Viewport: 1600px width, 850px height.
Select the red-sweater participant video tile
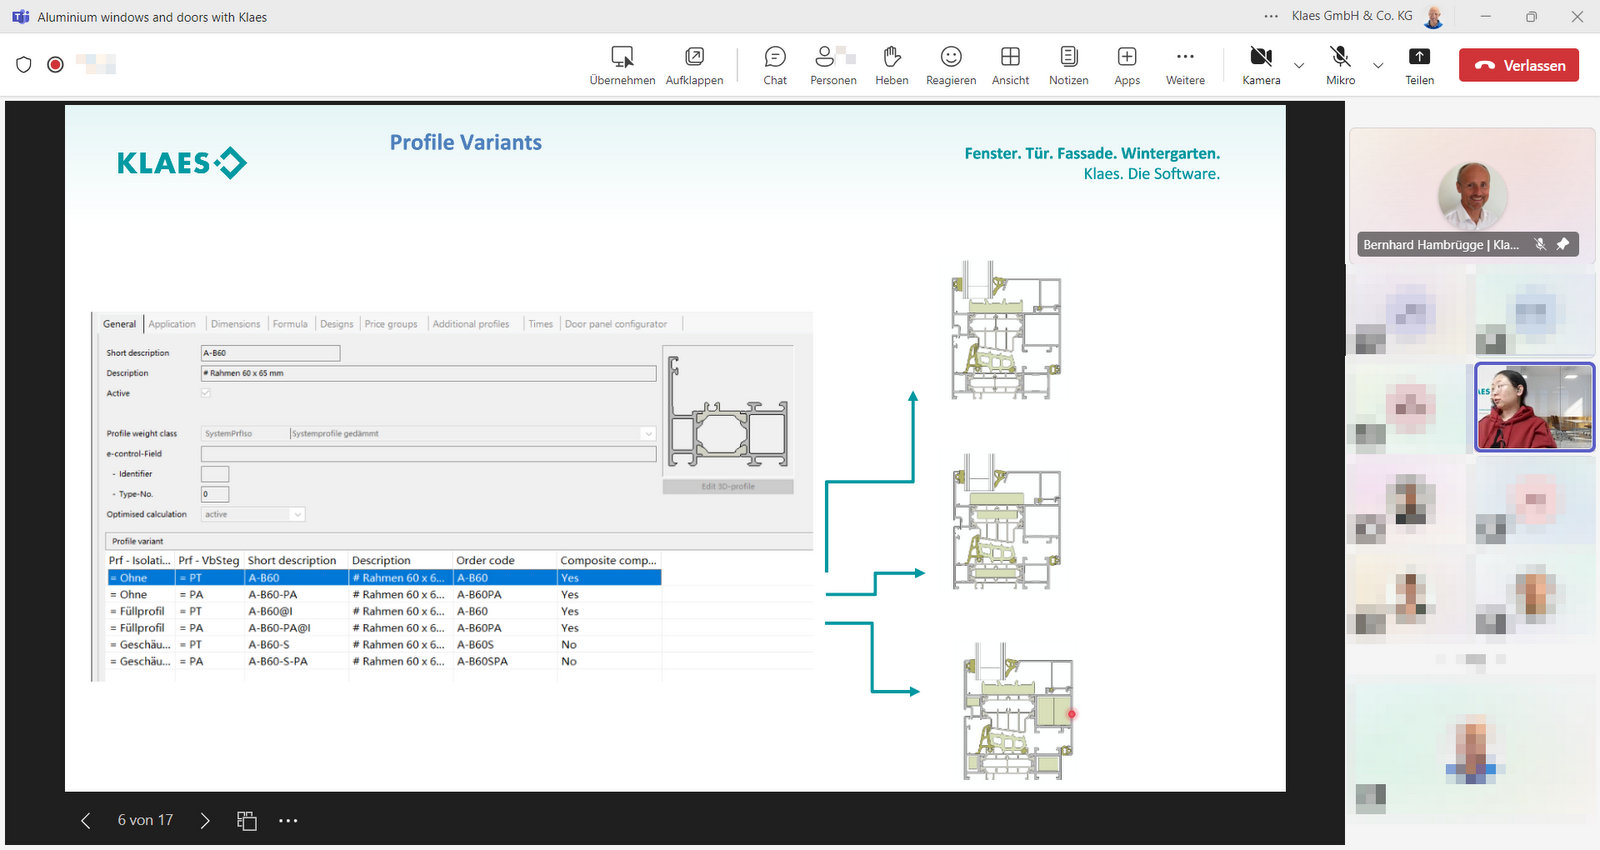[1534, 407]
